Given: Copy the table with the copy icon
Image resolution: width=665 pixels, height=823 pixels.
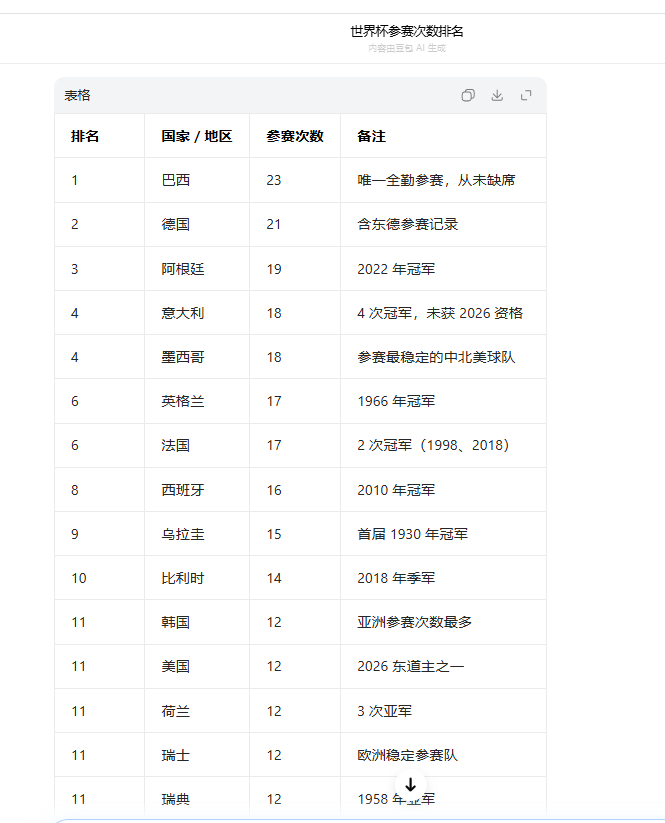Looking at the screenshot, I should (468, 95).
